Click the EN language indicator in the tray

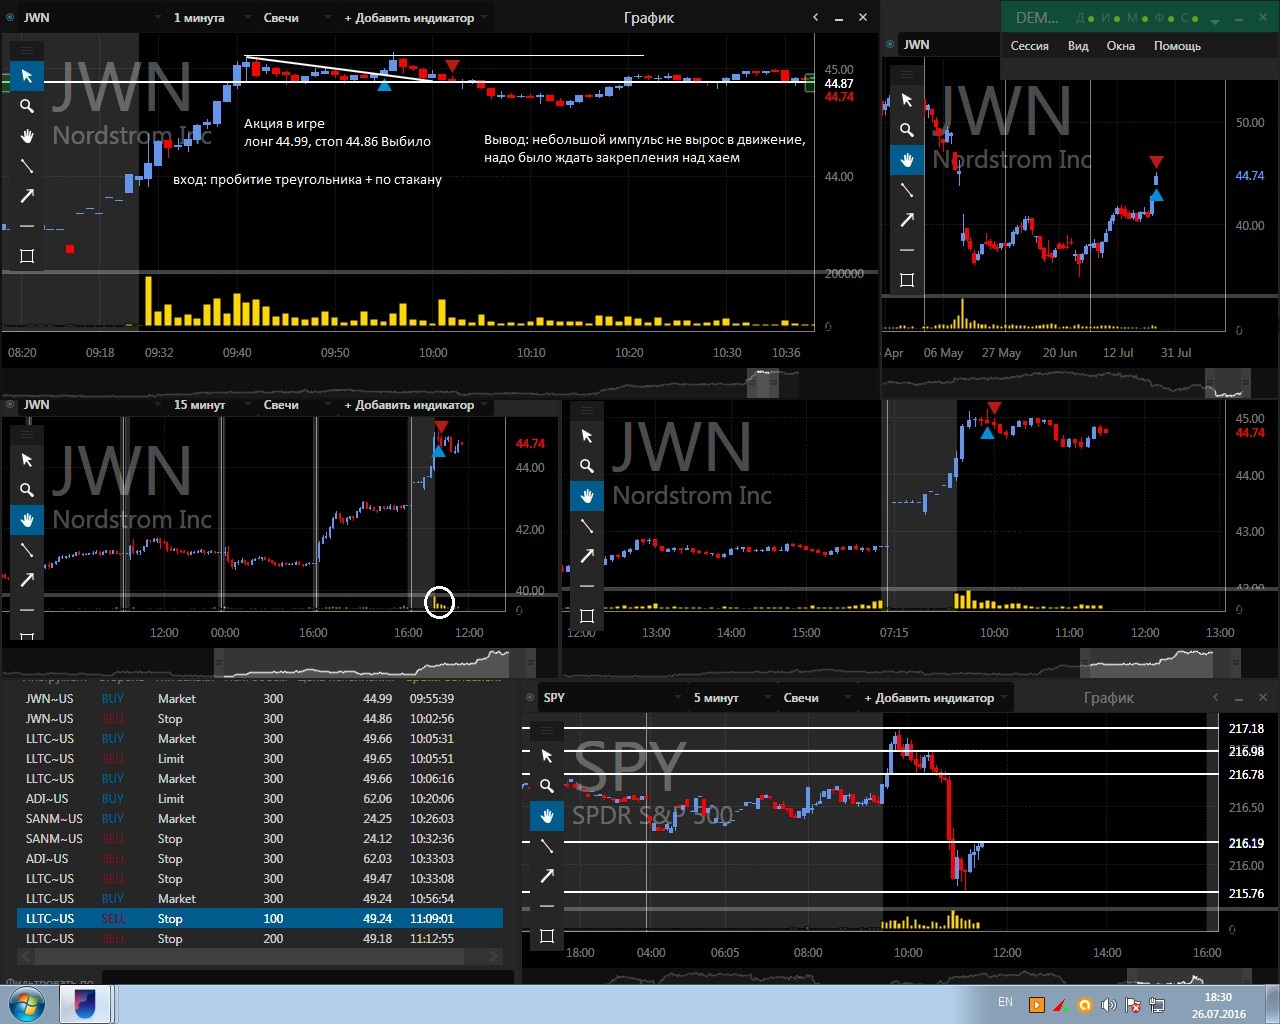coord(1005,1002)
